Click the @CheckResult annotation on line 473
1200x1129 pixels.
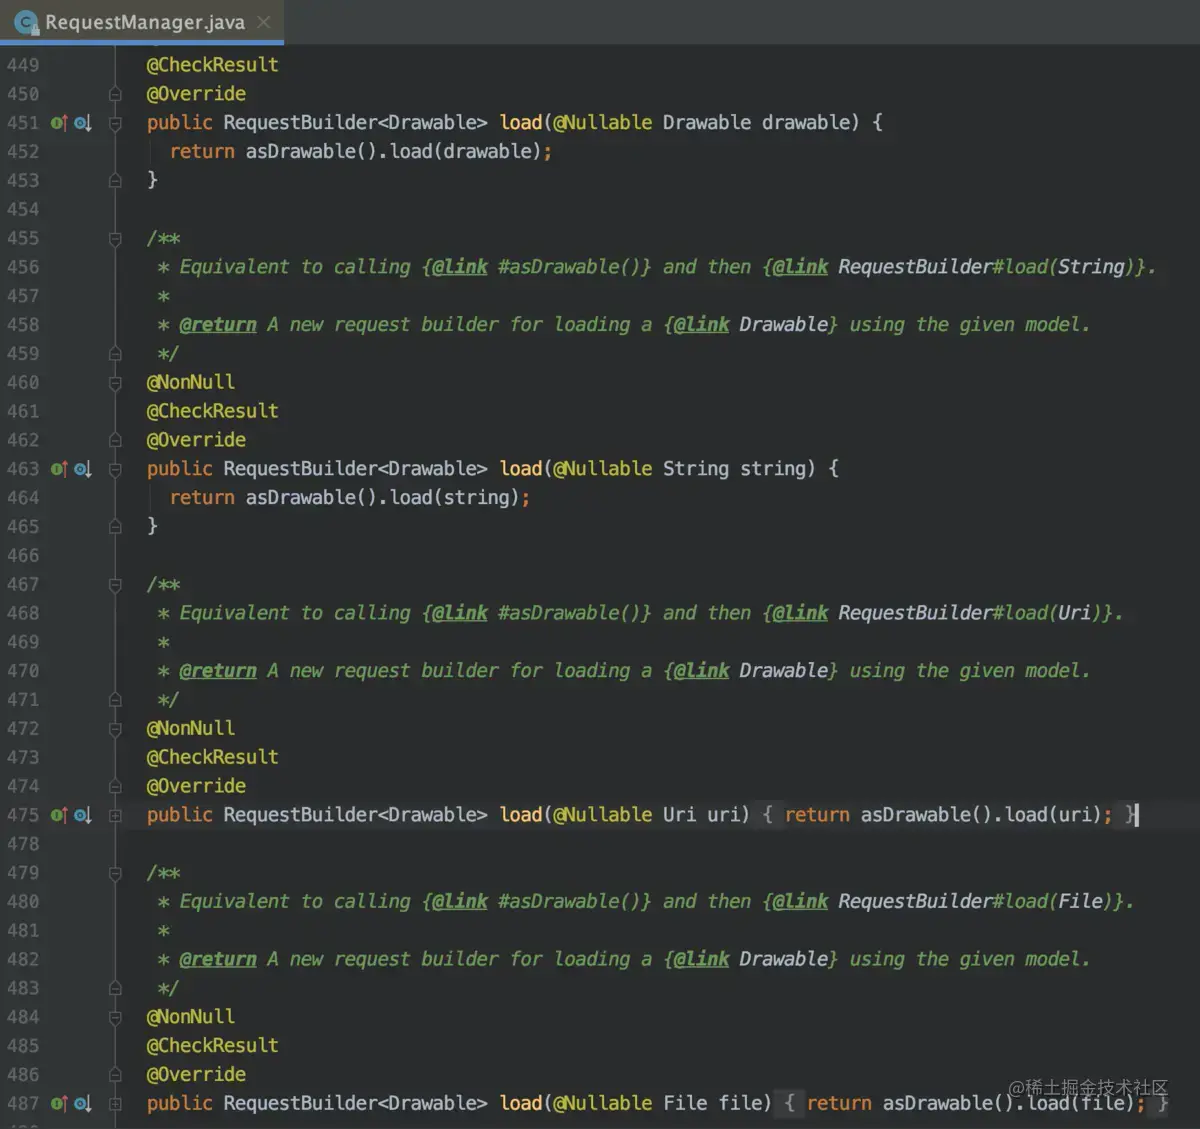pyautogui.click(x=212, y=757)
